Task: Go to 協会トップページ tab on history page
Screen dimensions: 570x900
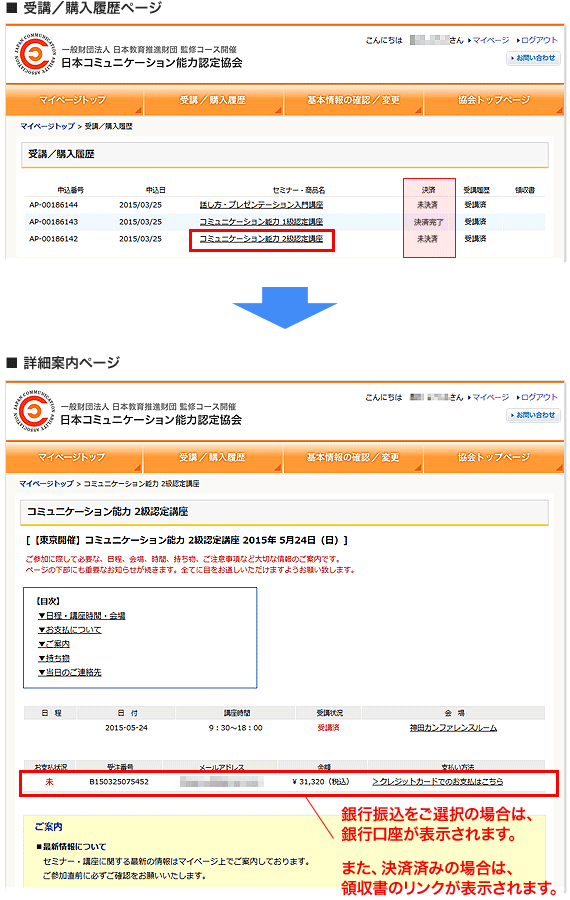Action: (494, 100)
